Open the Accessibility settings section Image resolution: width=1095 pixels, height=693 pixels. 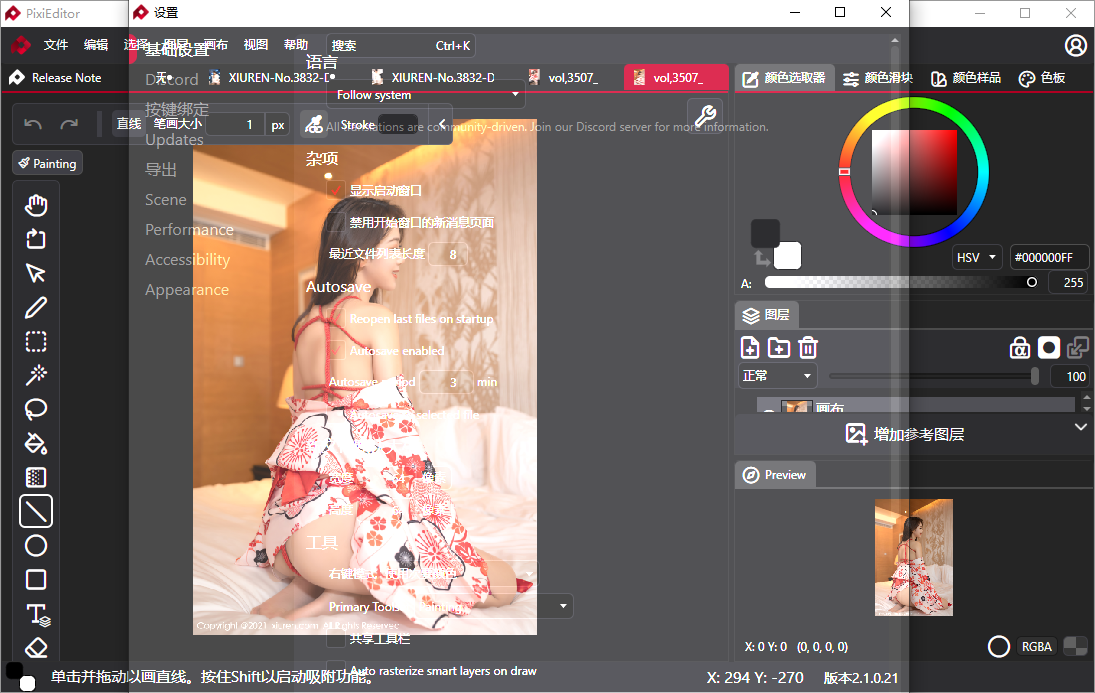click(x=187, y=259)
